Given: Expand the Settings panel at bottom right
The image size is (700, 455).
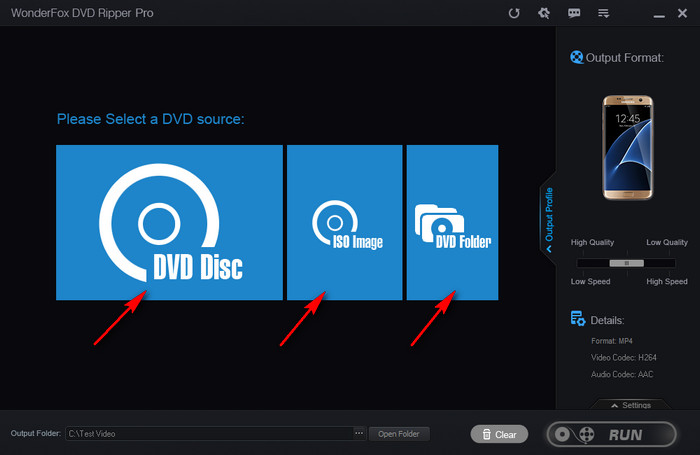Looking at the screenshot, I should coord(631,405).
